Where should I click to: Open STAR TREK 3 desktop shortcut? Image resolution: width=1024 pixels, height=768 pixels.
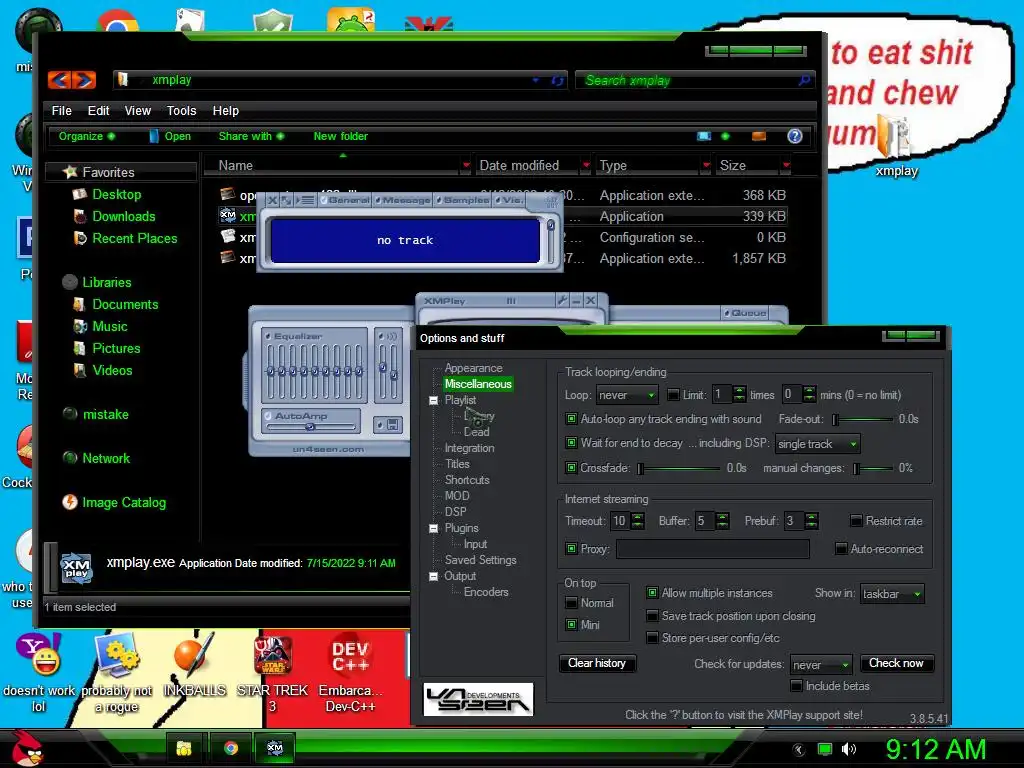(x=272, y=673)
